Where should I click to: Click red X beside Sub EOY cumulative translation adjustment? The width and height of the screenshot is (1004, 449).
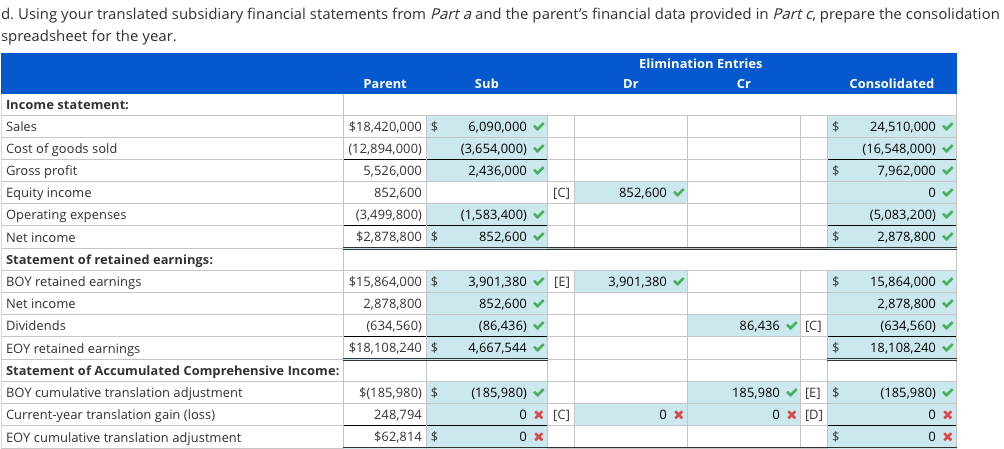539,437
